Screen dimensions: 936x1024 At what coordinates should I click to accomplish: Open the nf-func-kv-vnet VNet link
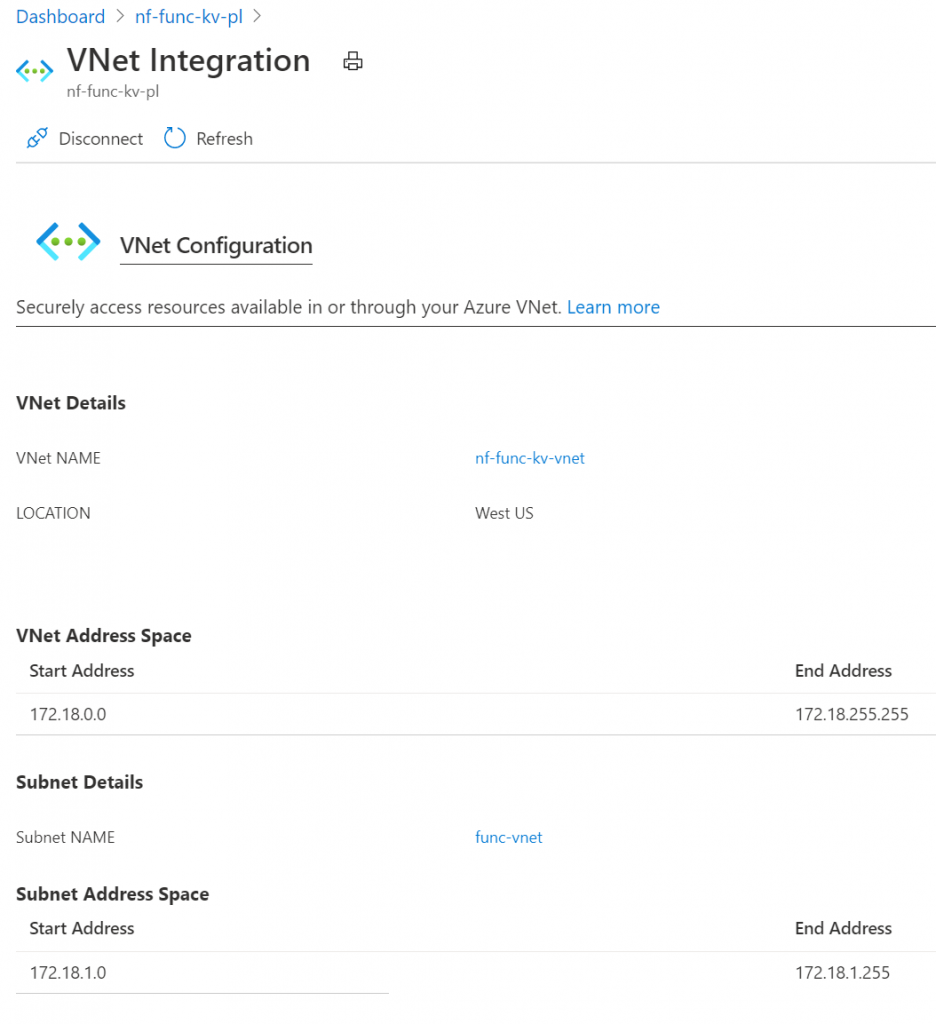[x=530, y=458]
